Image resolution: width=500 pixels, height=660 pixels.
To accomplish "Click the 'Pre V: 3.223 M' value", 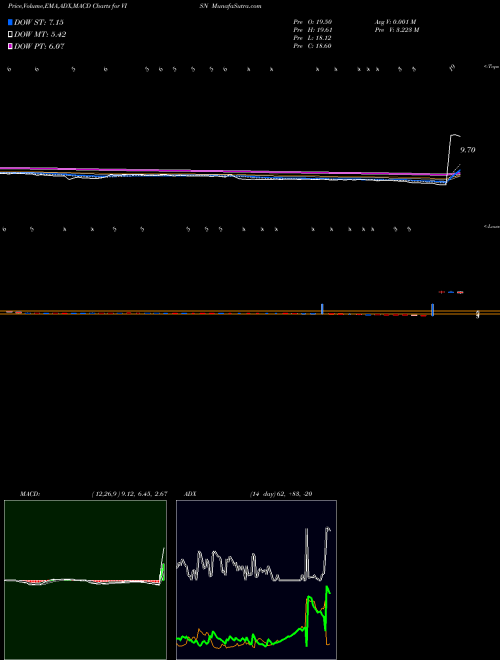I will [x=396, y=30].
